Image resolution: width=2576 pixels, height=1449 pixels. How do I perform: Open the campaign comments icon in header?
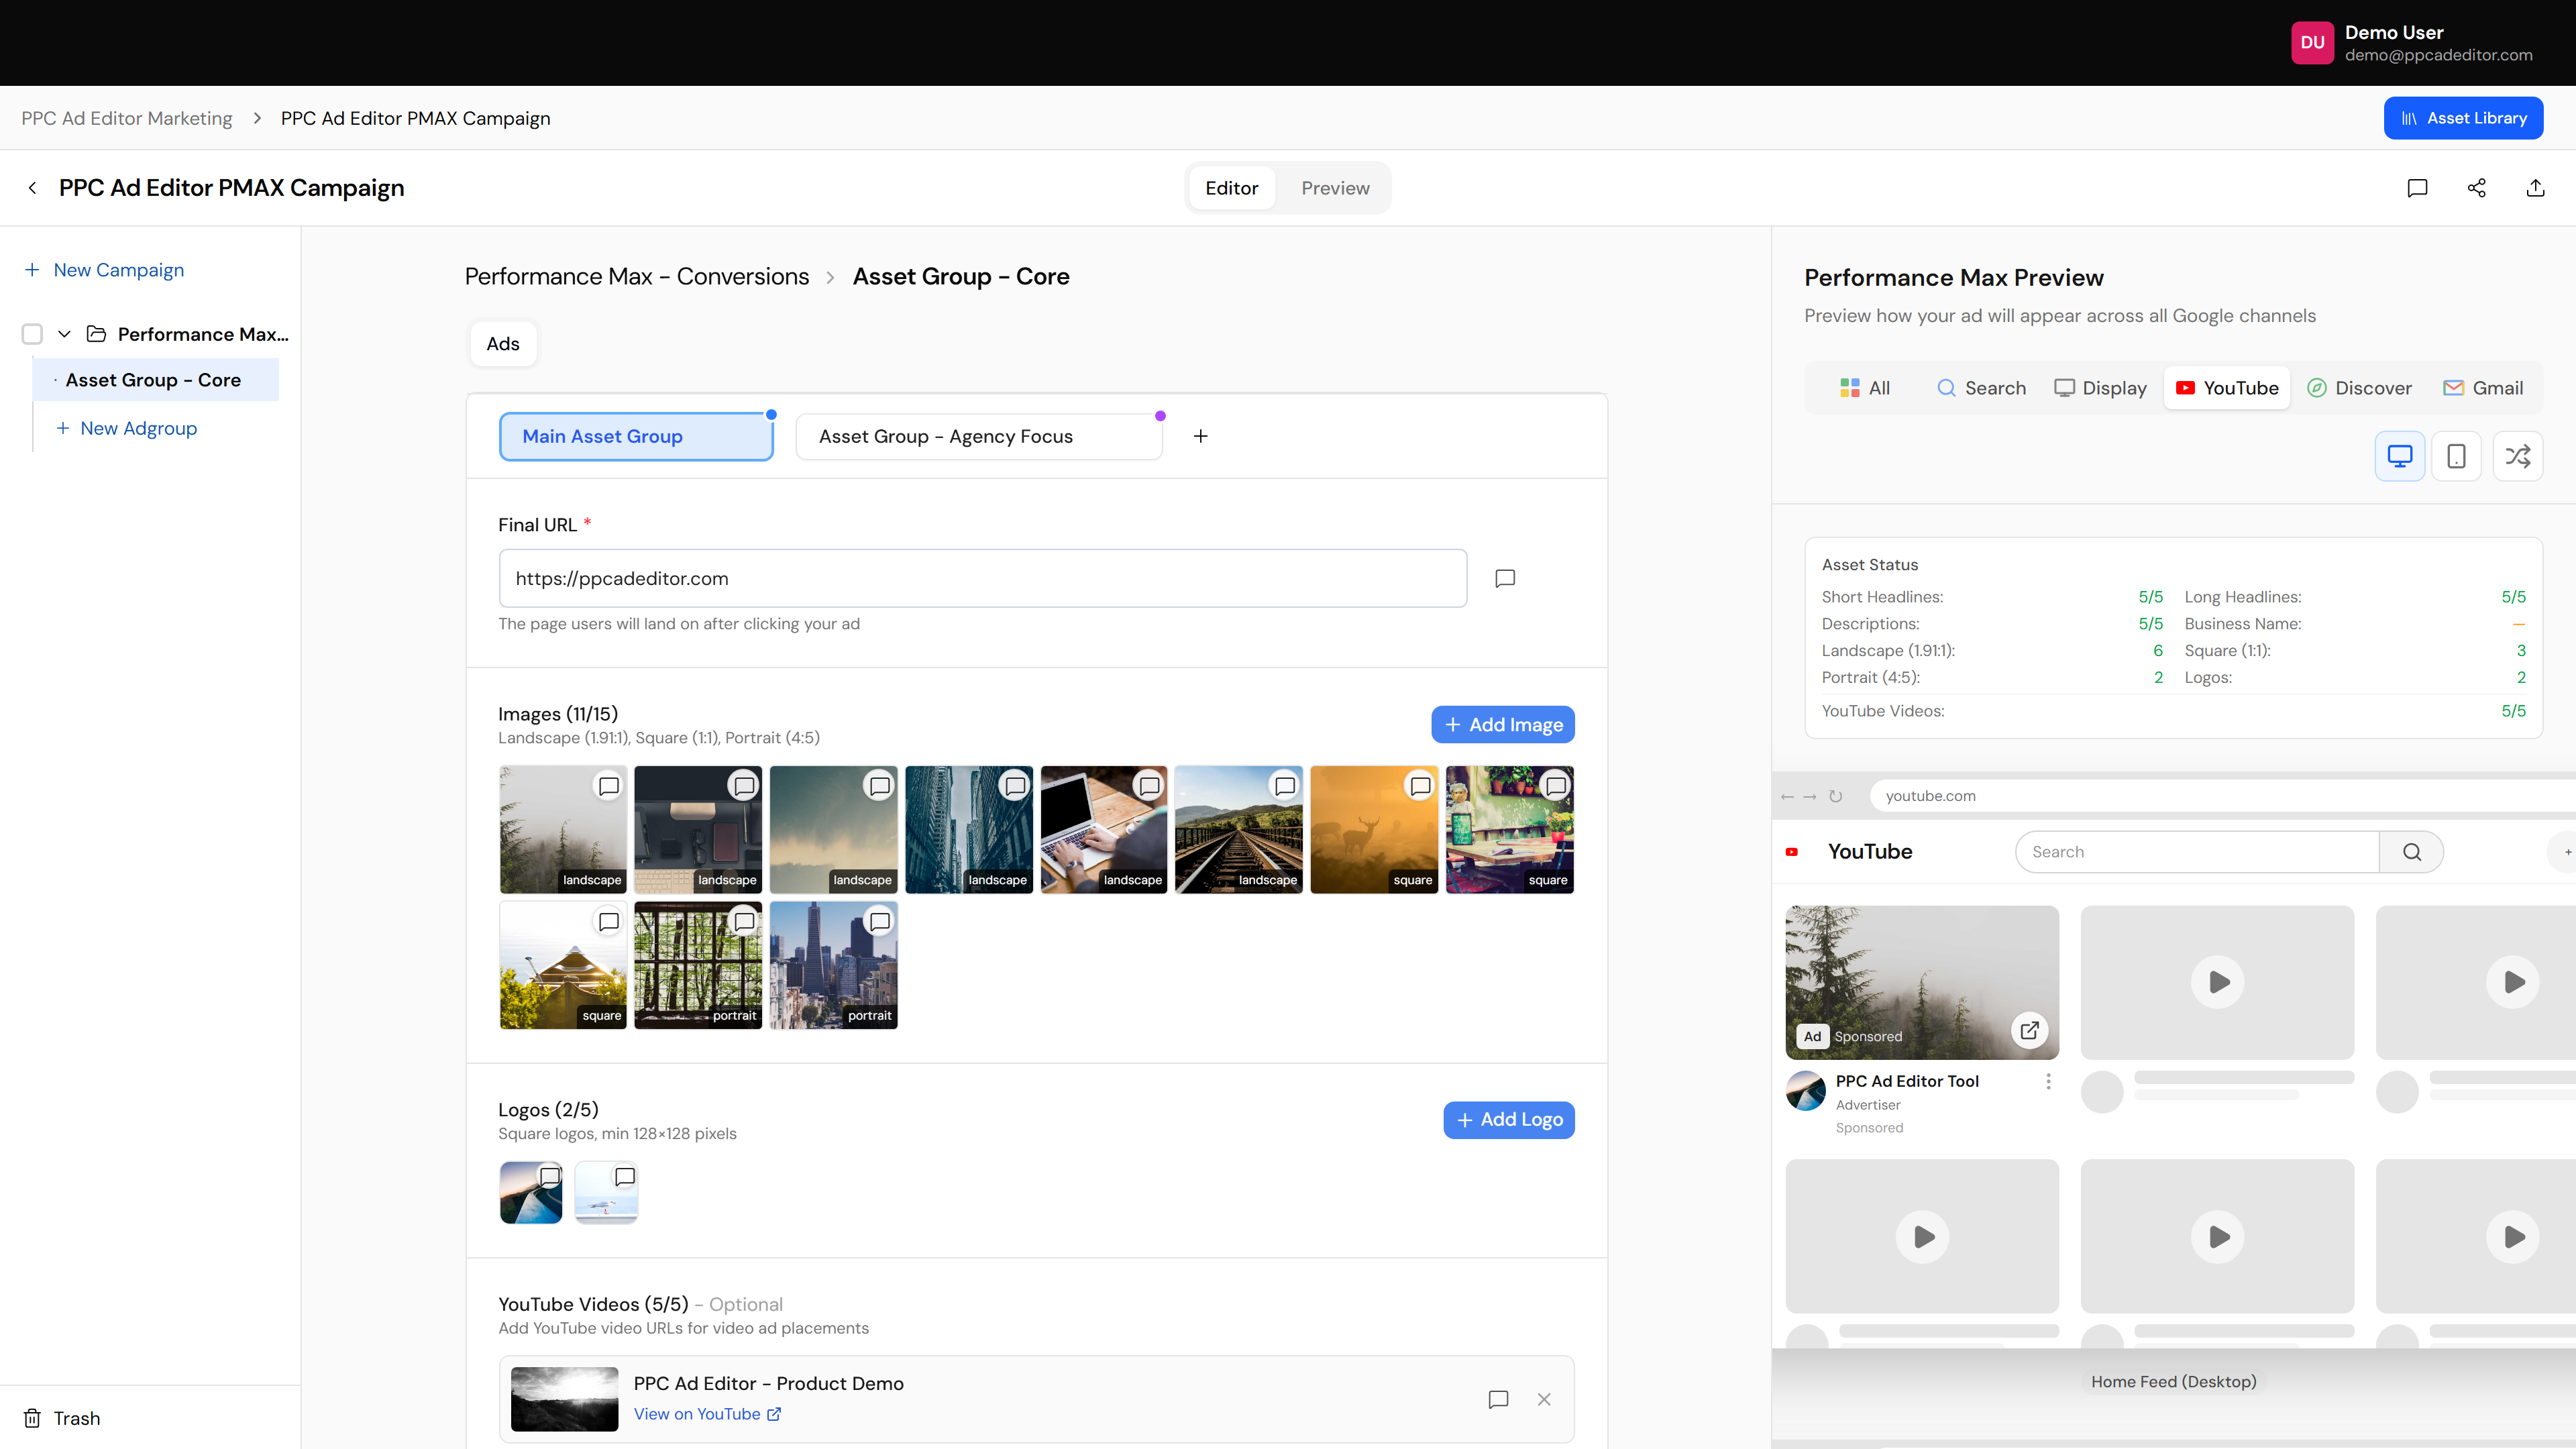tap(2417, 188)
